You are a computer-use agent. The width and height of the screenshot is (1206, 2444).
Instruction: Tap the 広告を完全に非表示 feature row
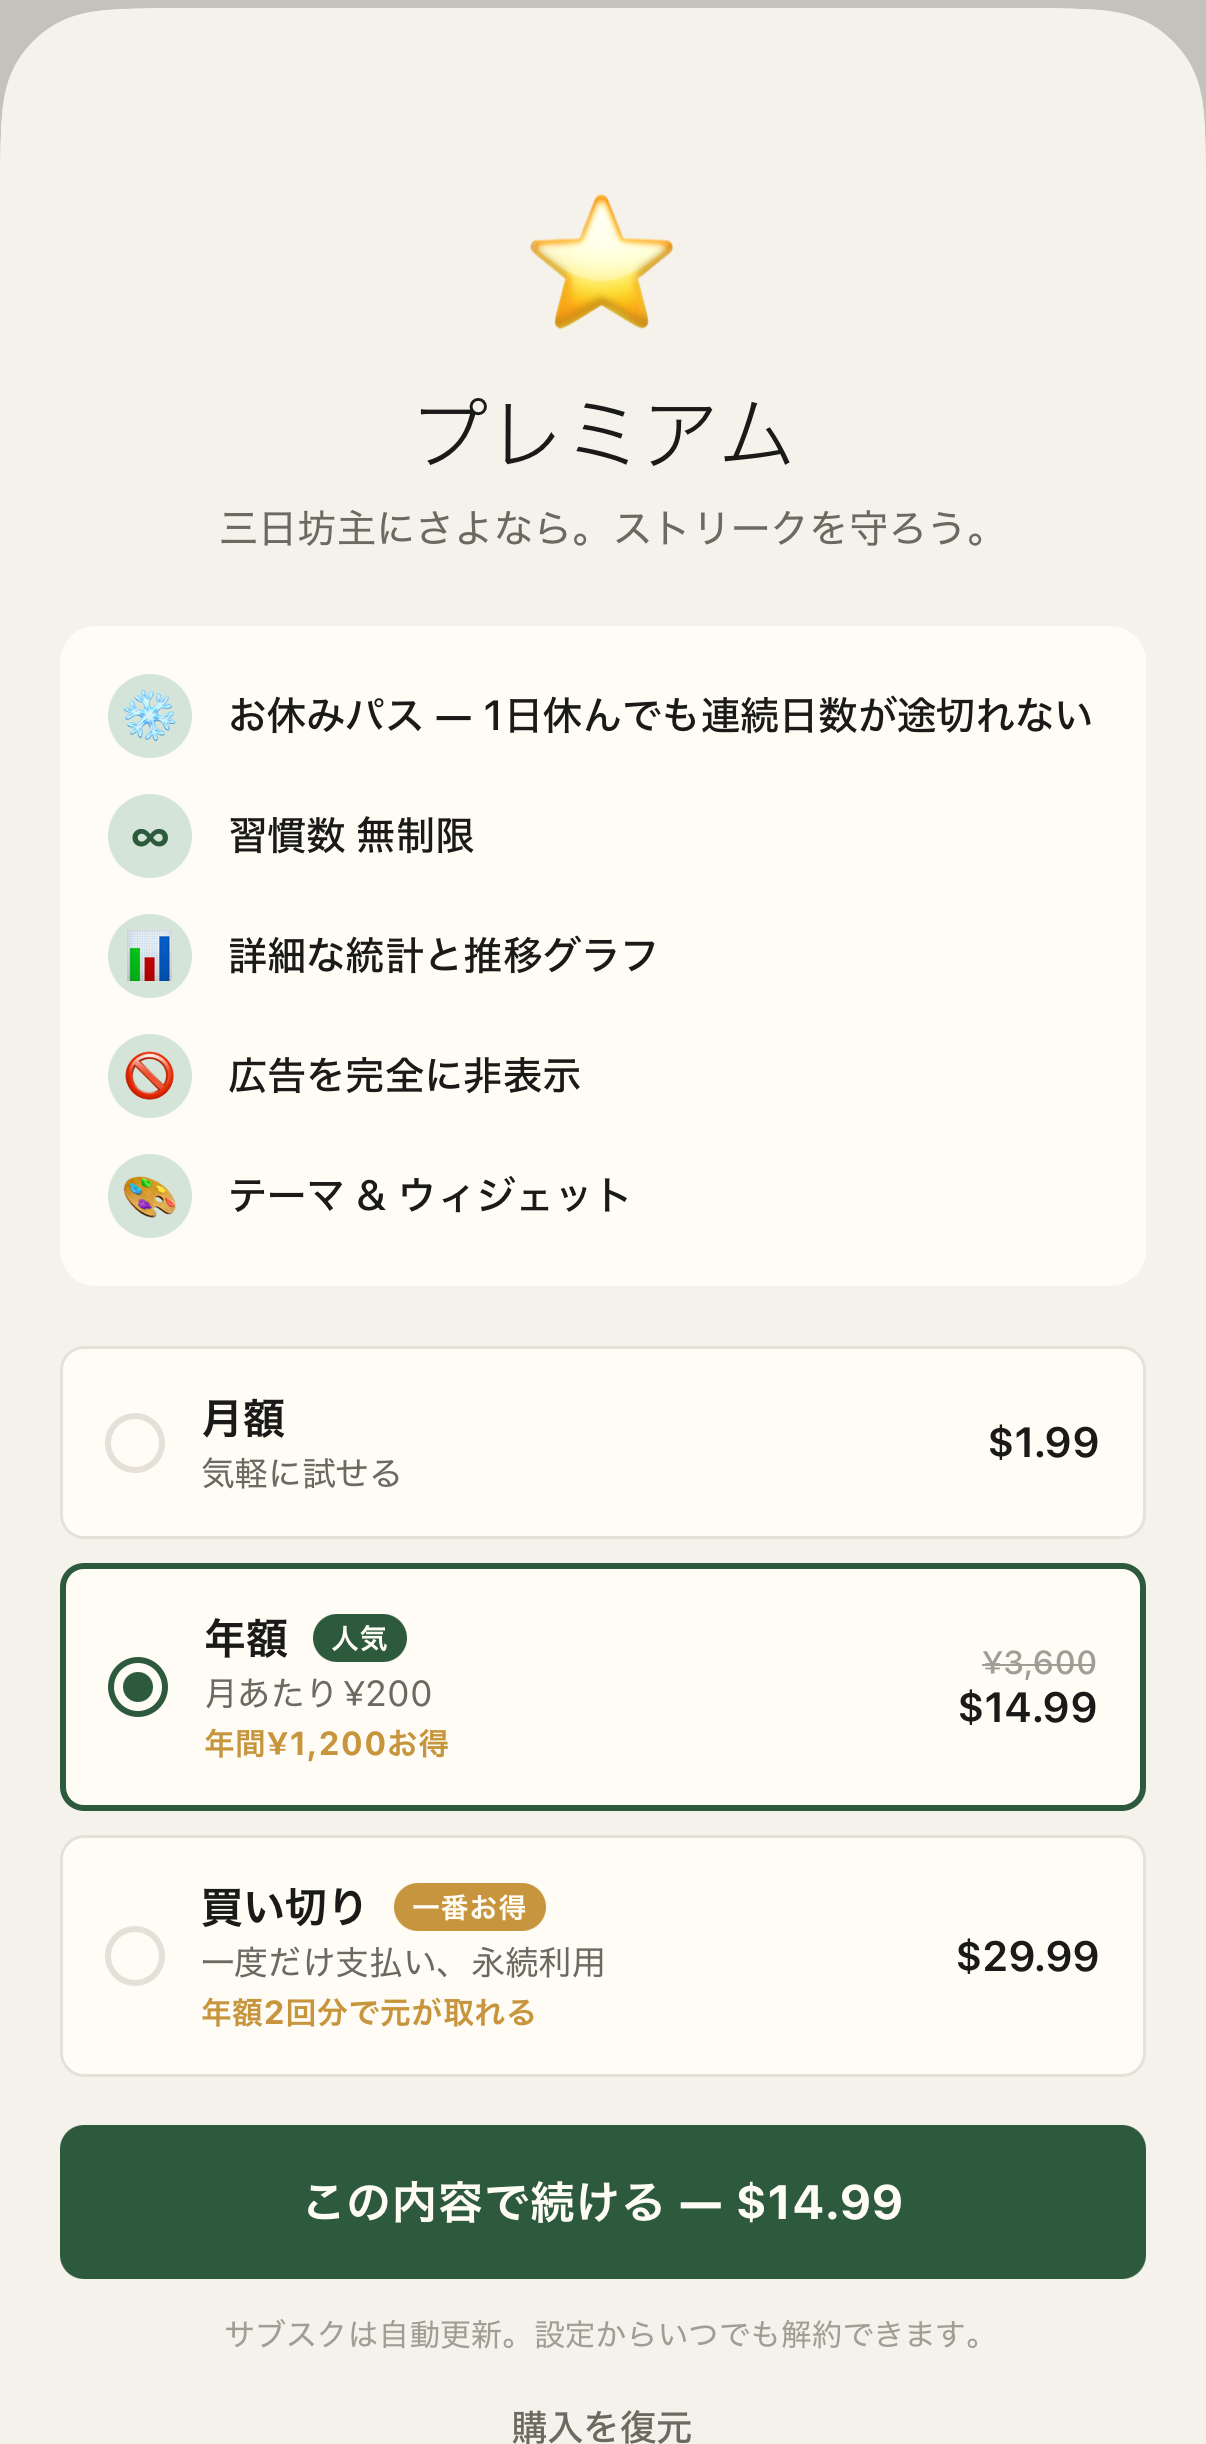click(405, 1076)
